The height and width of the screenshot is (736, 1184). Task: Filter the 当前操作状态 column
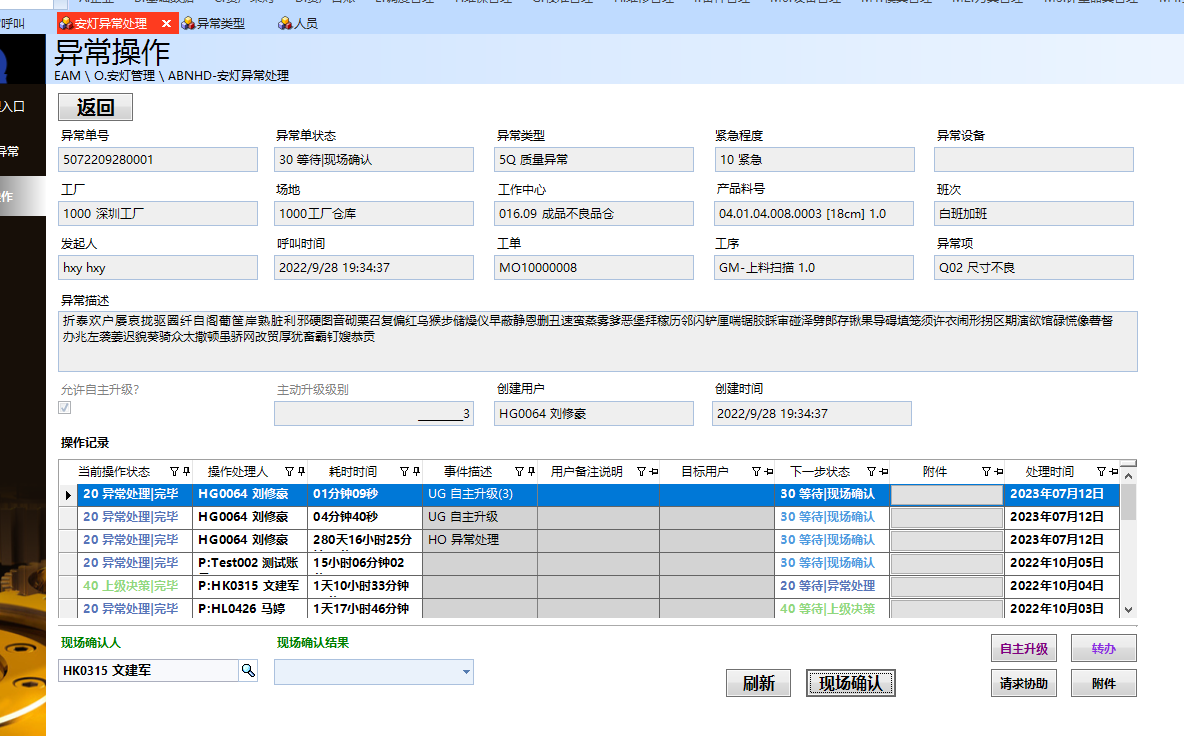coord(174,472)
